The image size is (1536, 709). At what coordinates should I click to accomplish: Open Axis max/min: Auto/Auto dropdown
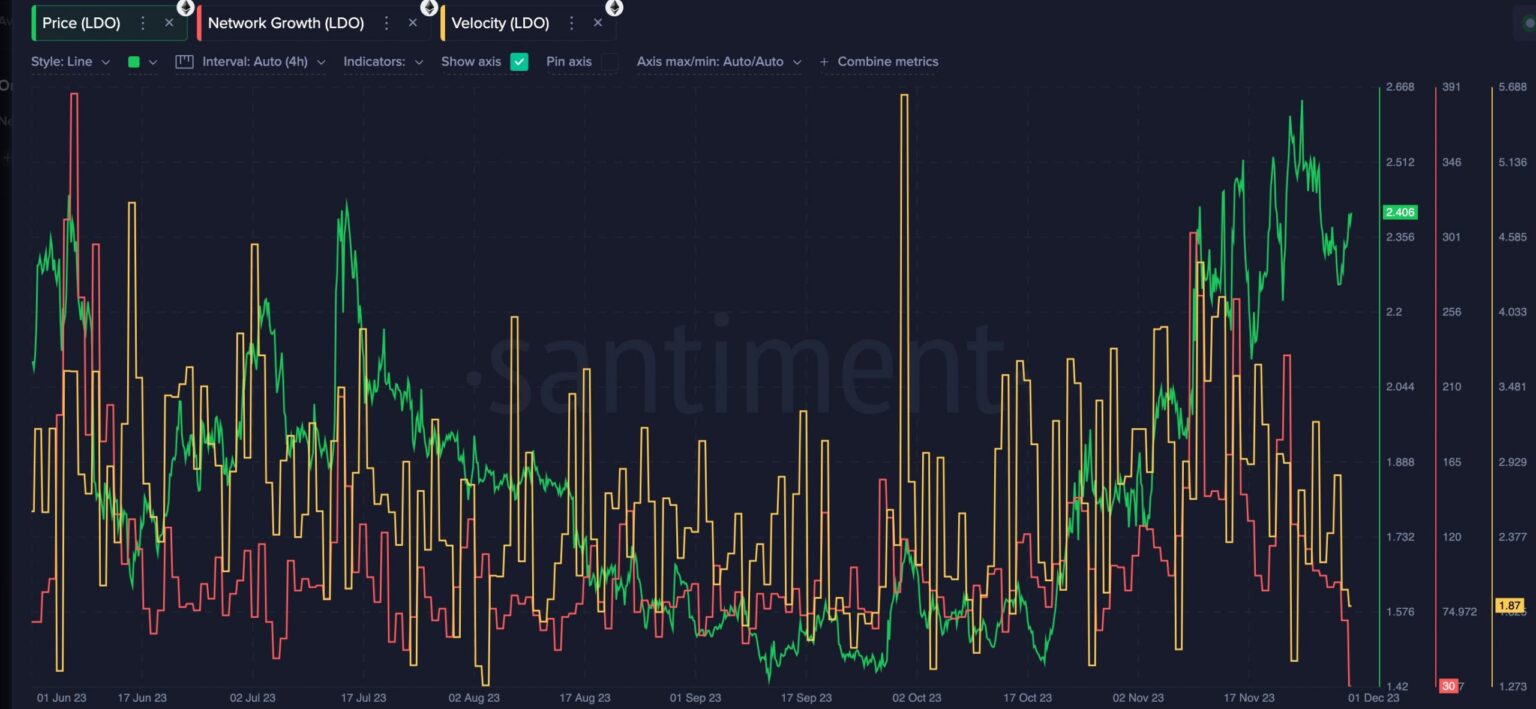pos(718,62)
